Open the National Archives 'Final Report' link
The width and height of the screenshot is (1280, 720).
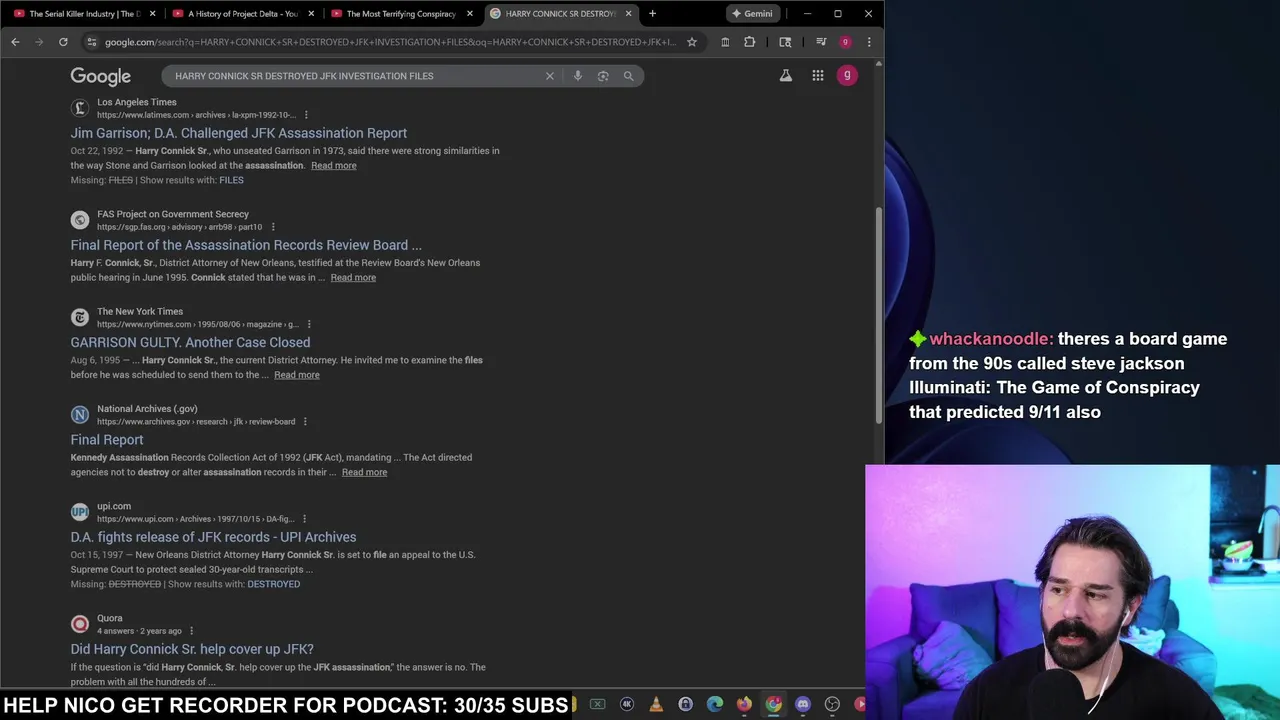click(107, 440)
